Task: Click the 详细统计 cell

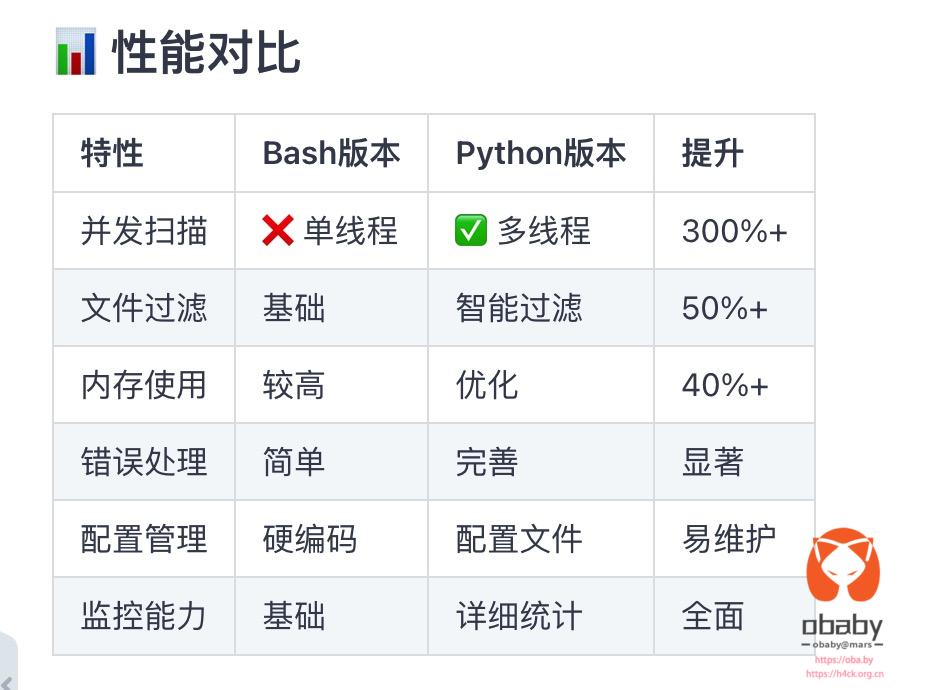Action: 519,616
